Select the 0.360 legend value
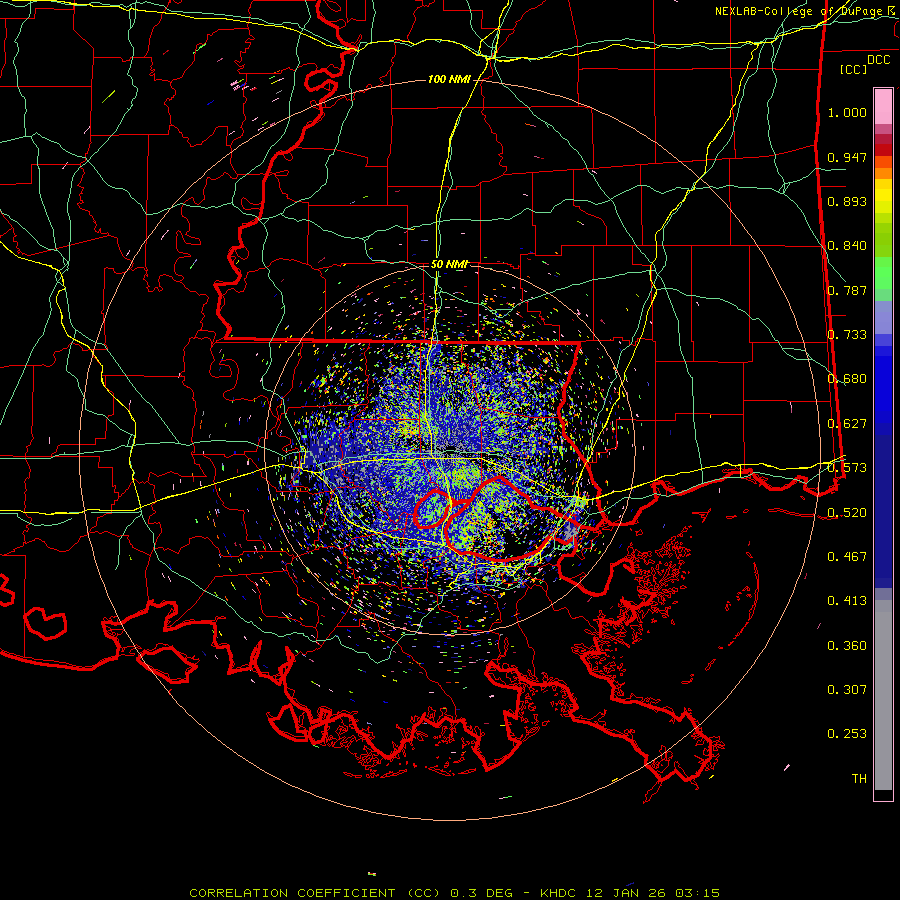 point(847,646)
